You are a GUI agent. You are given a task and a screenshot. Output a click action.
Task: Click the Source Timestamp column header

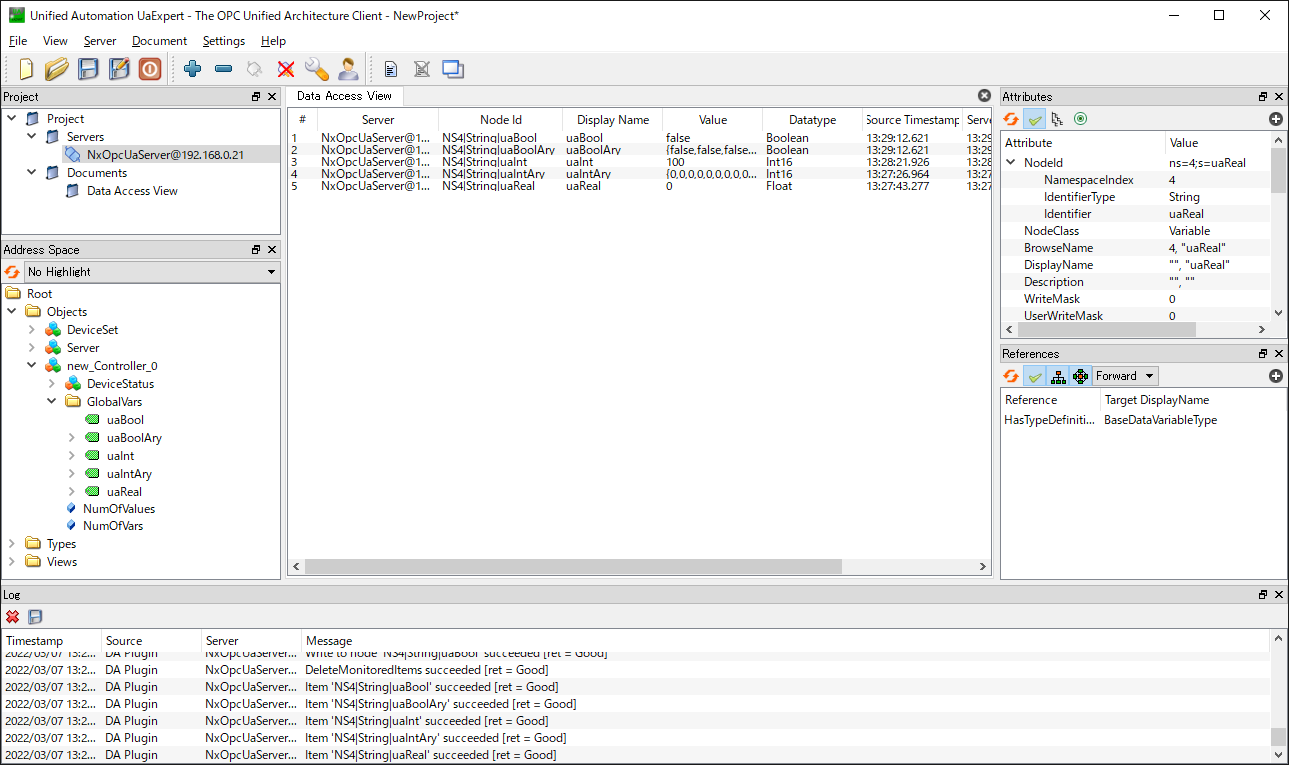click(x=912, y=120)
